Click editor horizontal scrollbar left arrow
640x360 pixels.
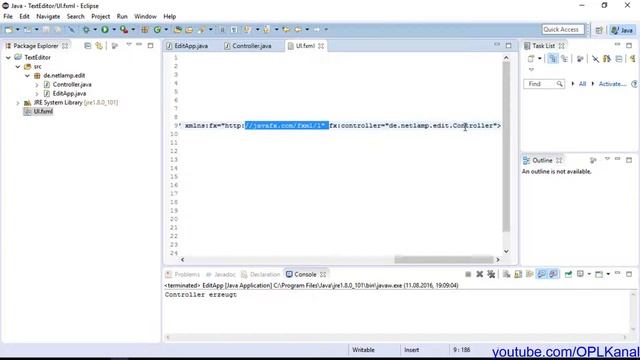click(182, 260)
